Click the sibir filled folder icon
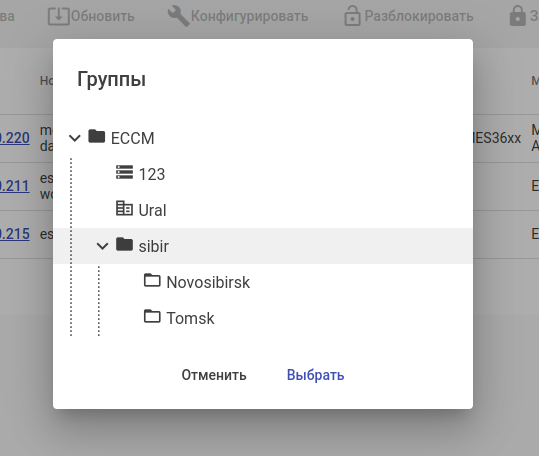The height and width of the screenshot is (456, 539). coord(124,244)
